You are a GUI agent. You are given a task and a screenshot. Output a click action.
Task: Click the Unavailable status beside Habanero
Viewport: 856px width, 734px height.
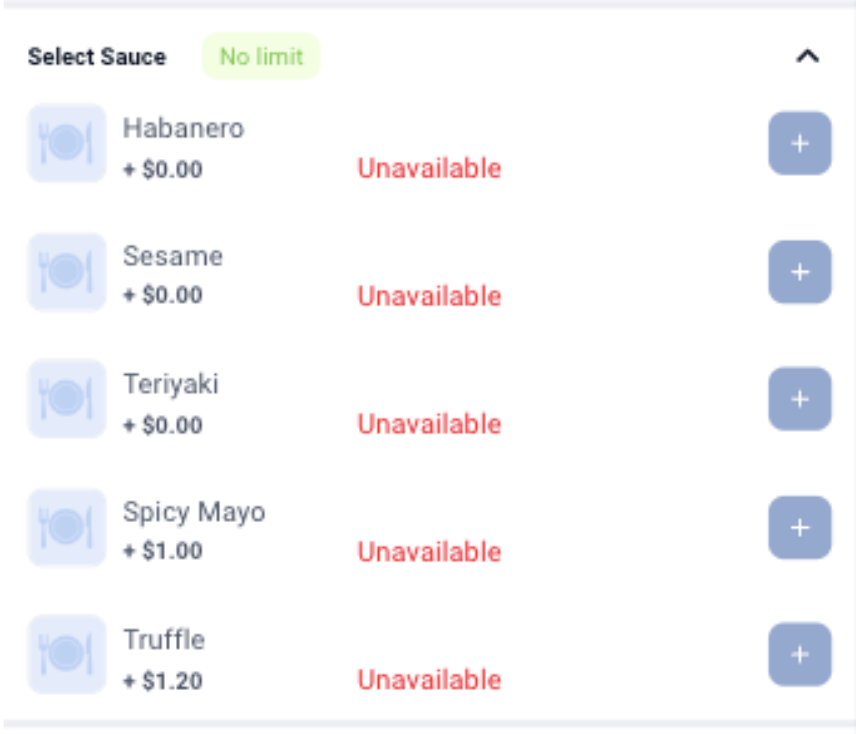(429, 169)
